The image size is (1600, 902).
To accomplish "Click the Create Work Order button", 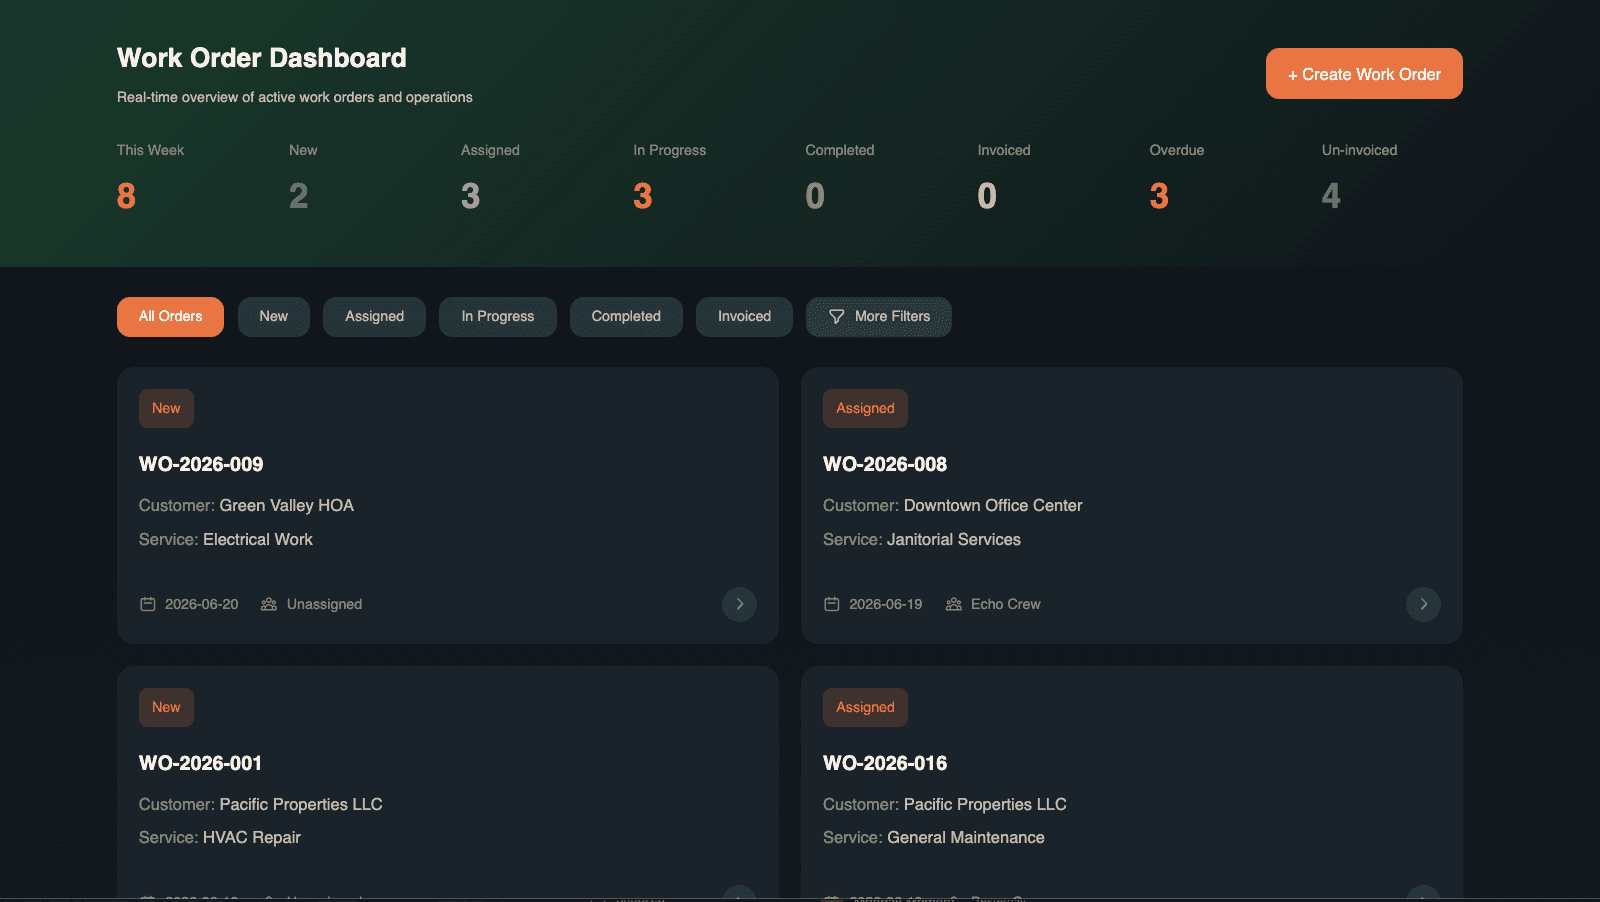I will click(1364, 74).
